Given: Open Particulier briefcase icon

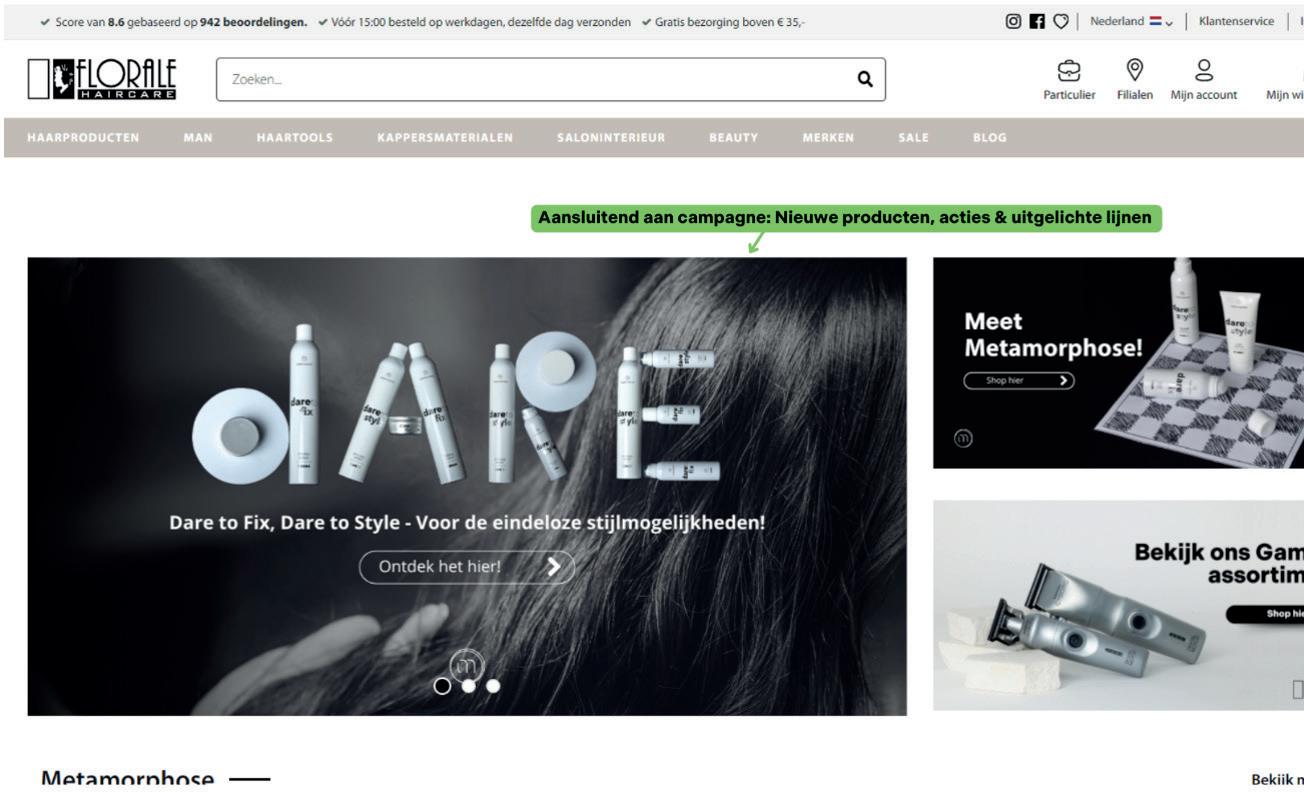Looking at the screenshot, I should [x=1069, y=71].
